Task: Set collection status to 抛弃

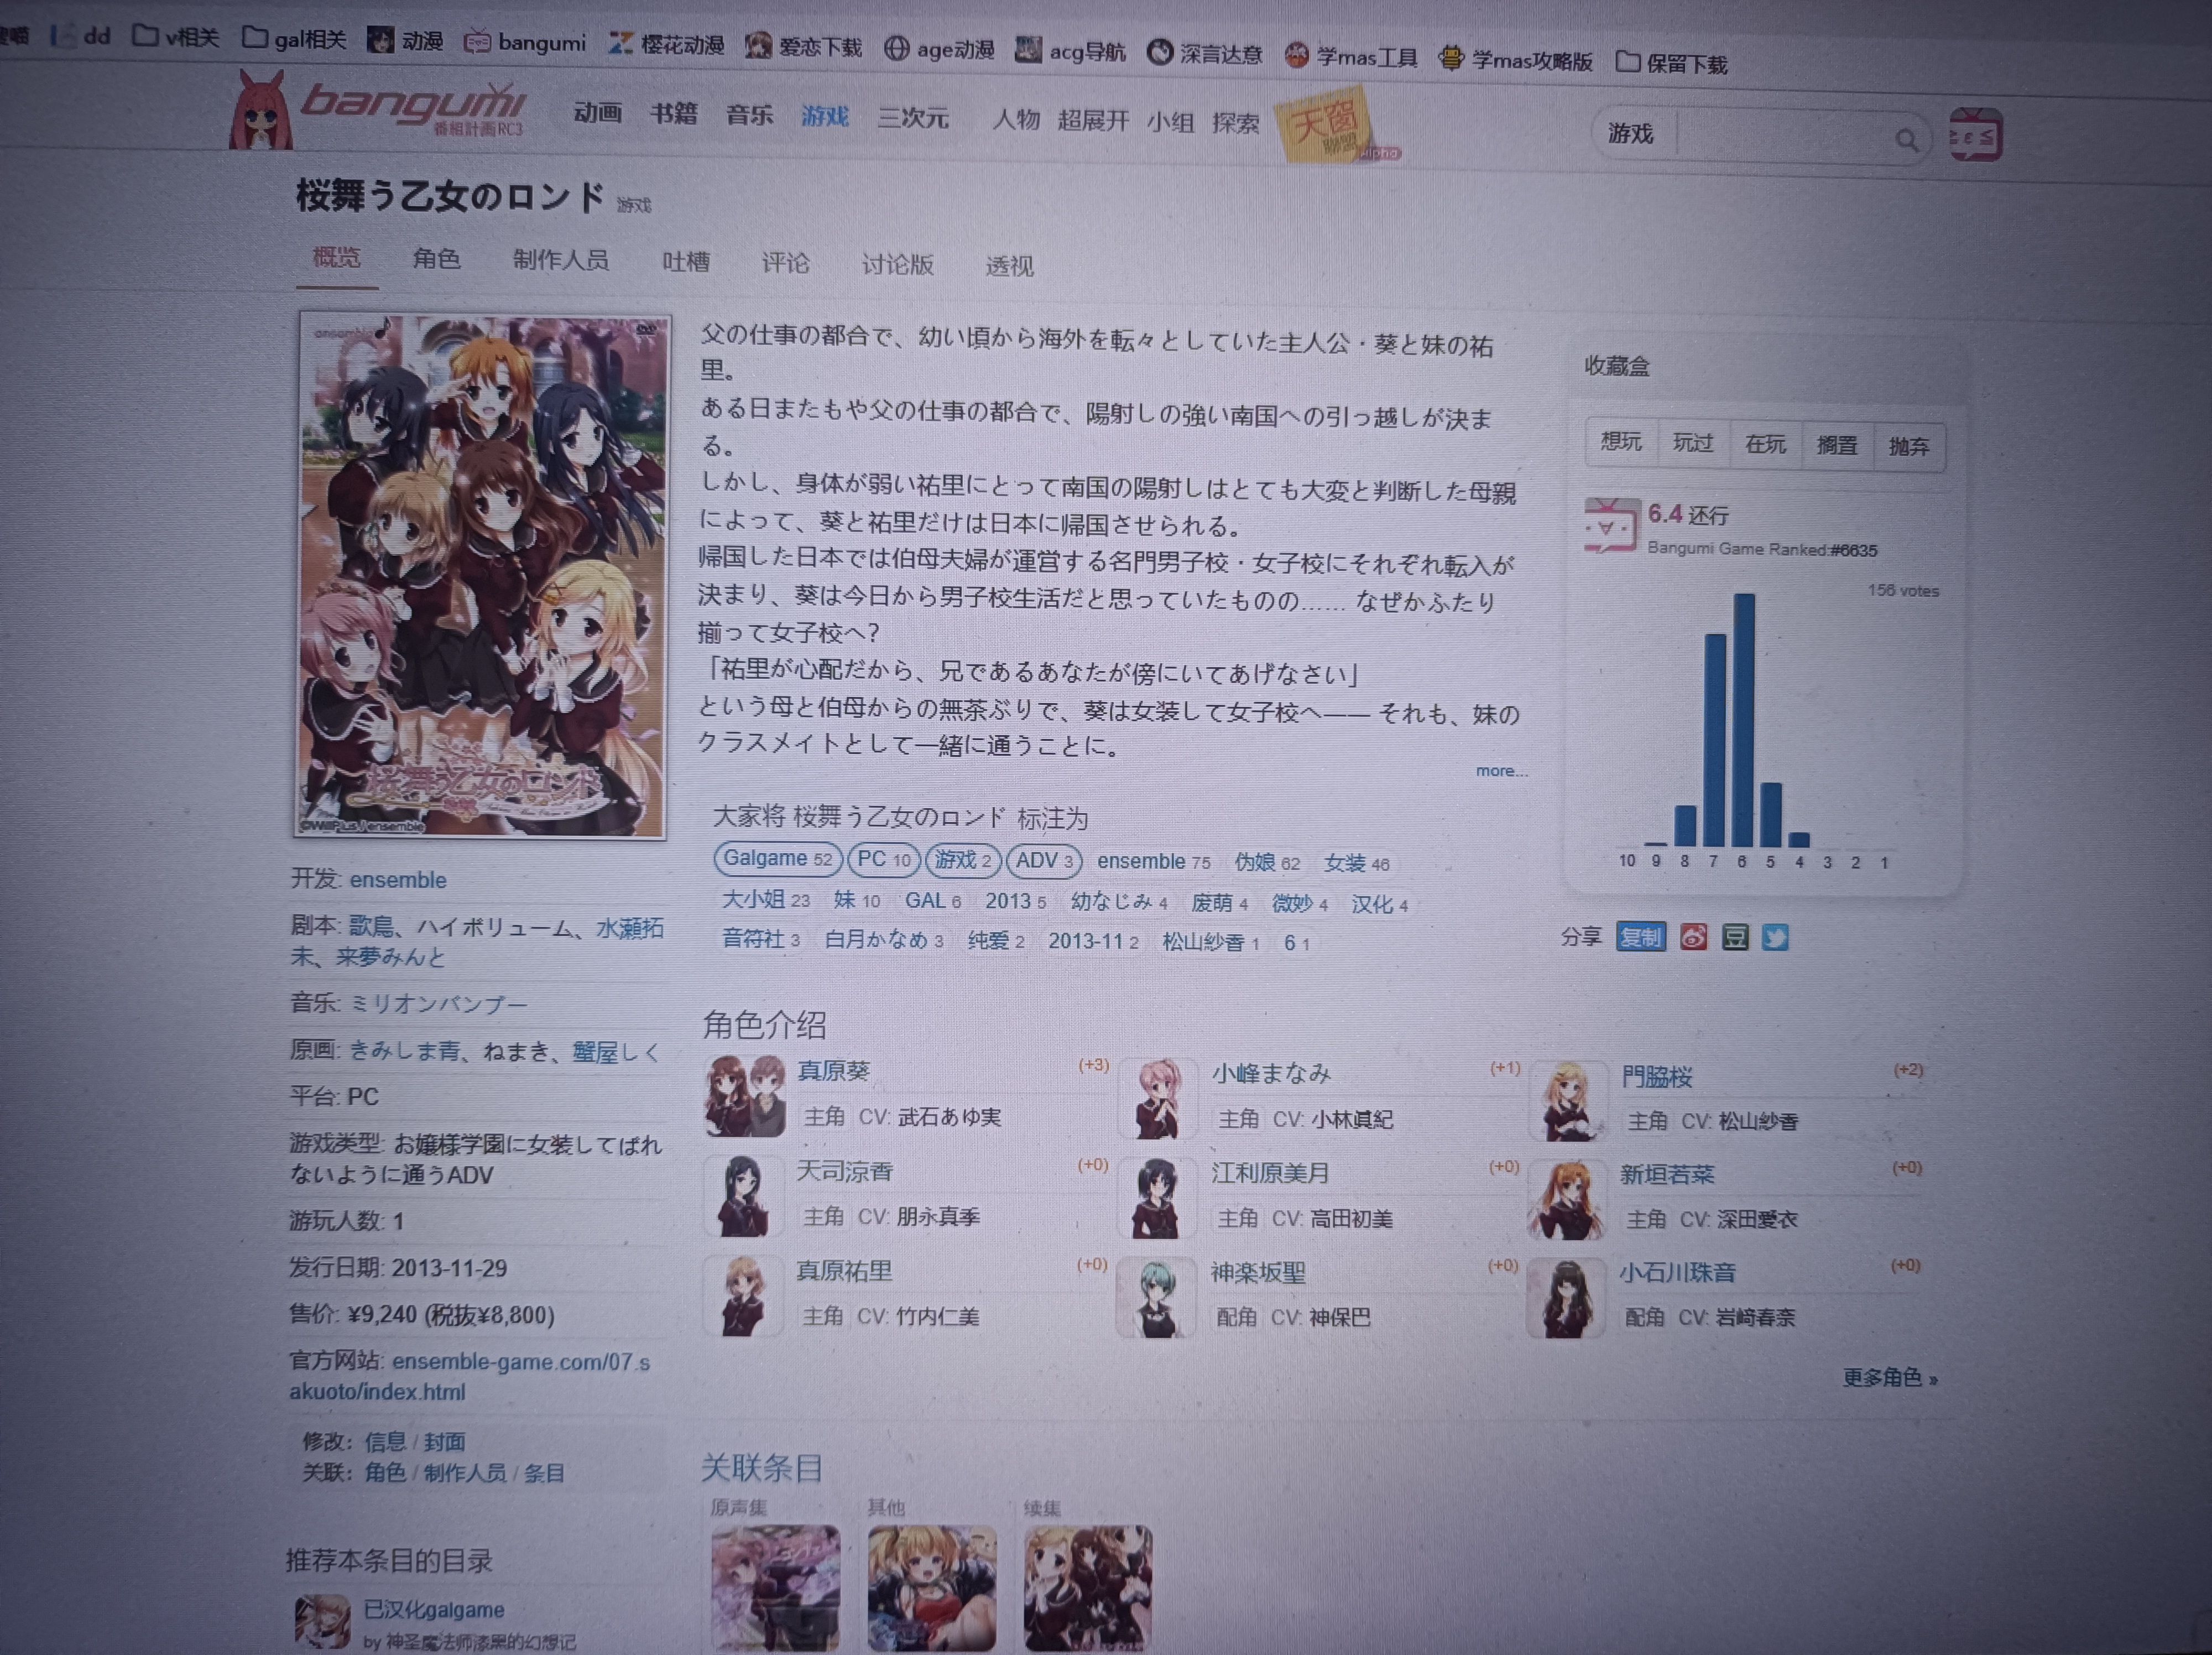Action: (x=1908, y=446)
